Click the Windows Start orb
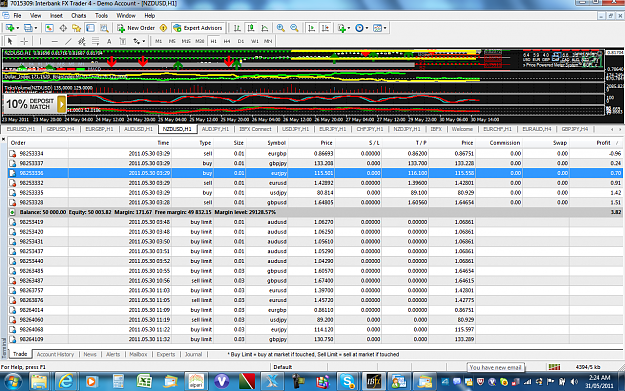 [x=13, y=382]
